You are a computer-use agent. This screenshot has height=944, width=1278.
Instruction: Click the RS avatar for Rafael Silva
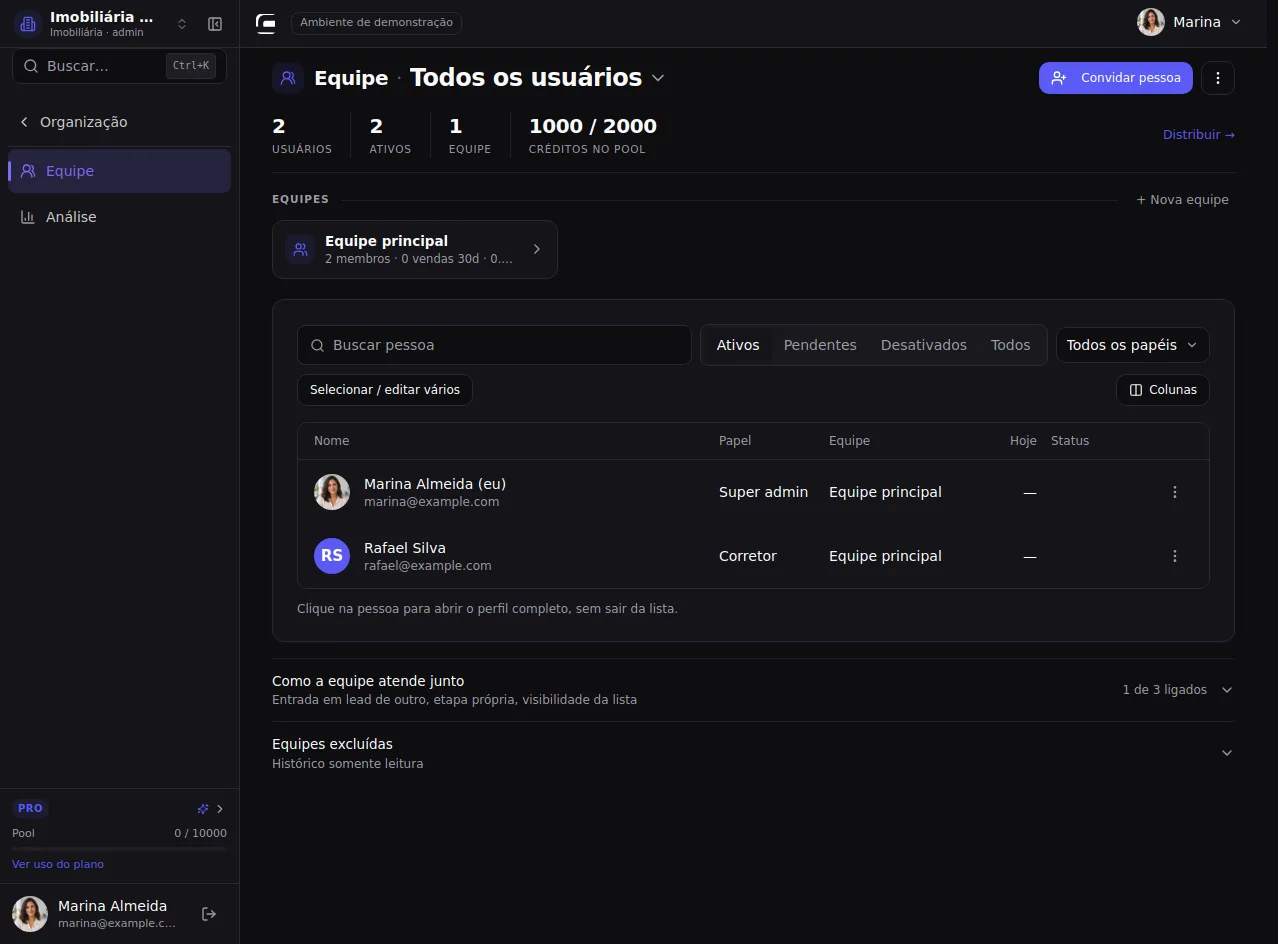332,556
